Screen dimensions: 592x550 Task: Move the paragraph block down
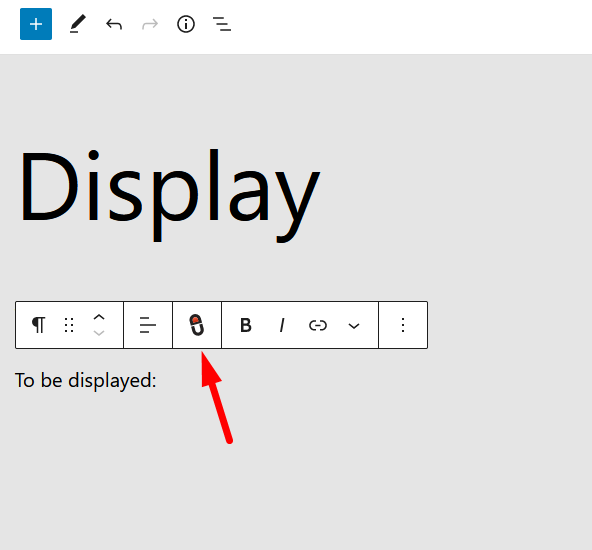pos(99,333)
